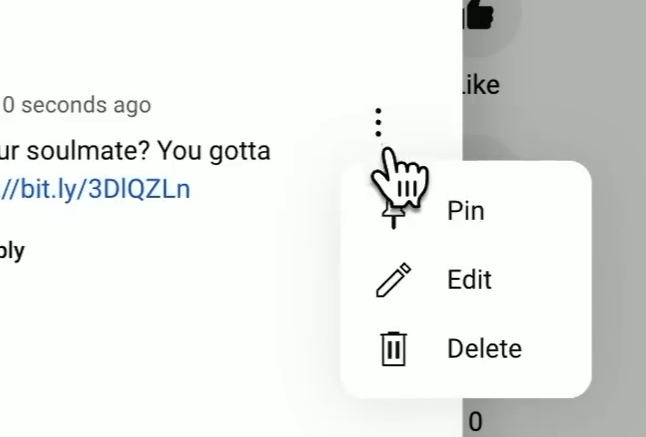Screen dimensions: 646x437
Task: Open the bit.ly/3DlQZLn link
Action: (95, 189)
